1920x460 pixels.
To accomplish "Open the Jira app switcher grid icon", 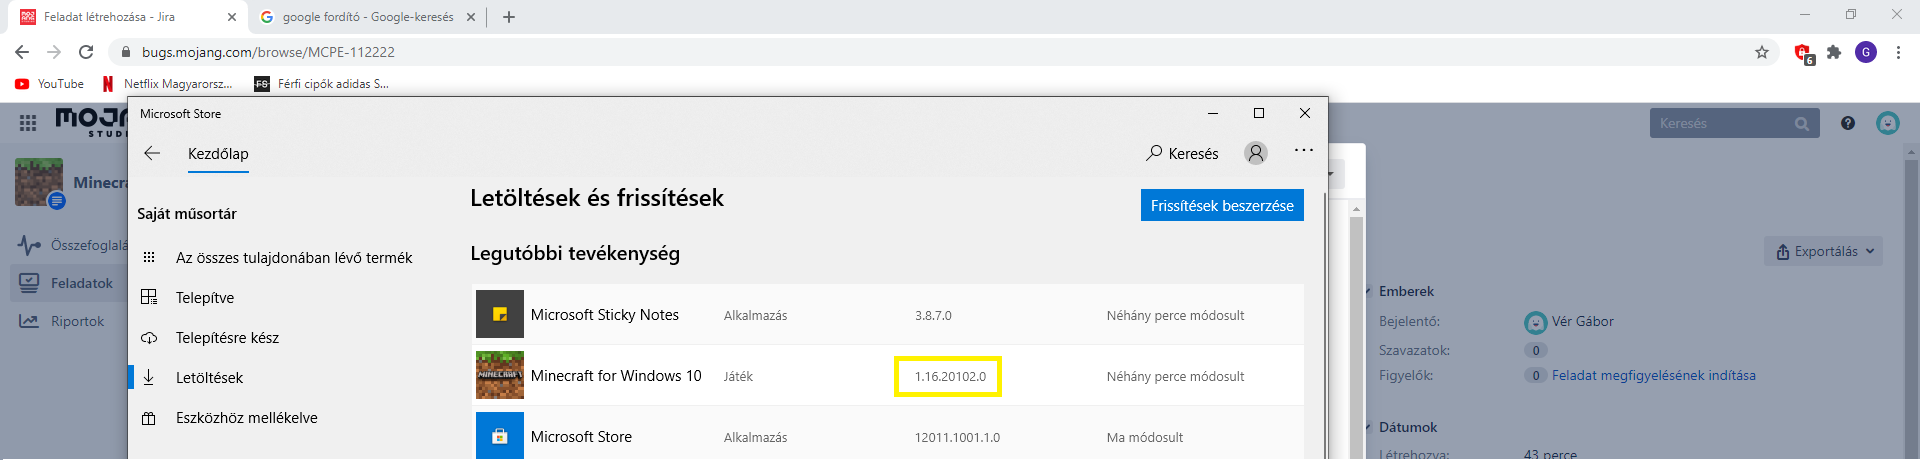I will pos(28,123).
